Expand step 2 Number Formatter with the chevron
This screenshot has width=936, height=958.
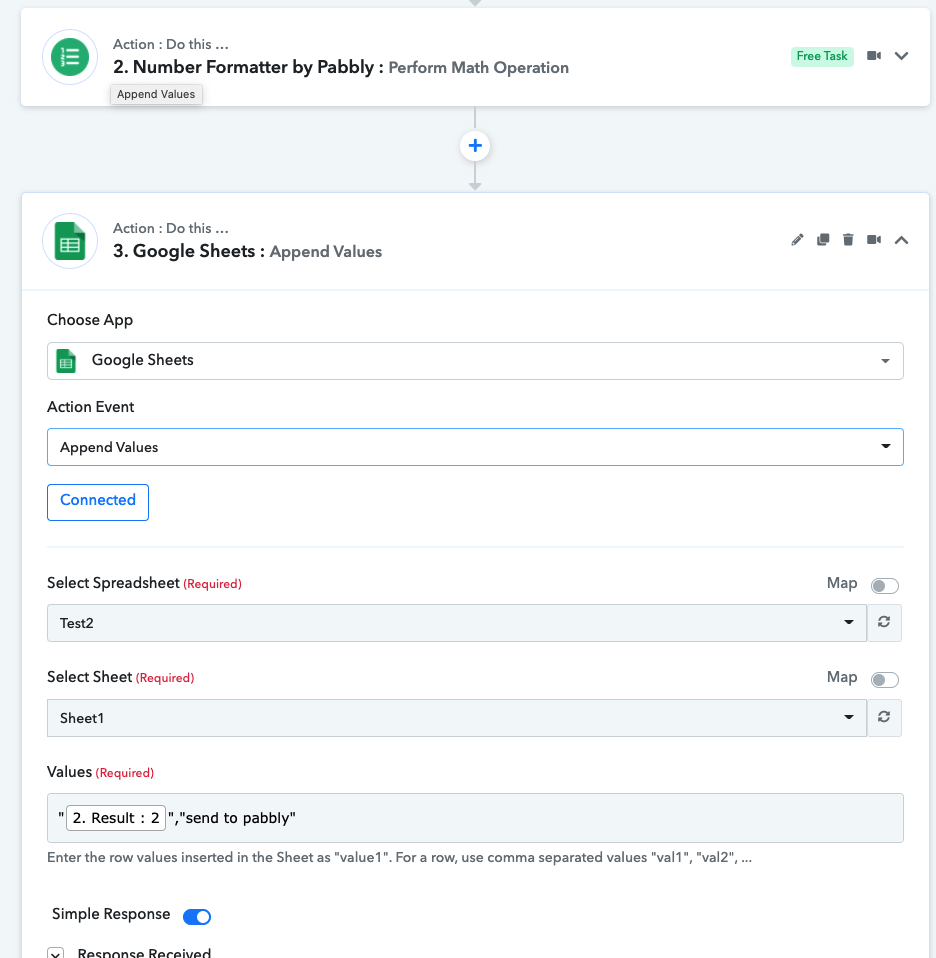click(901, 56)
